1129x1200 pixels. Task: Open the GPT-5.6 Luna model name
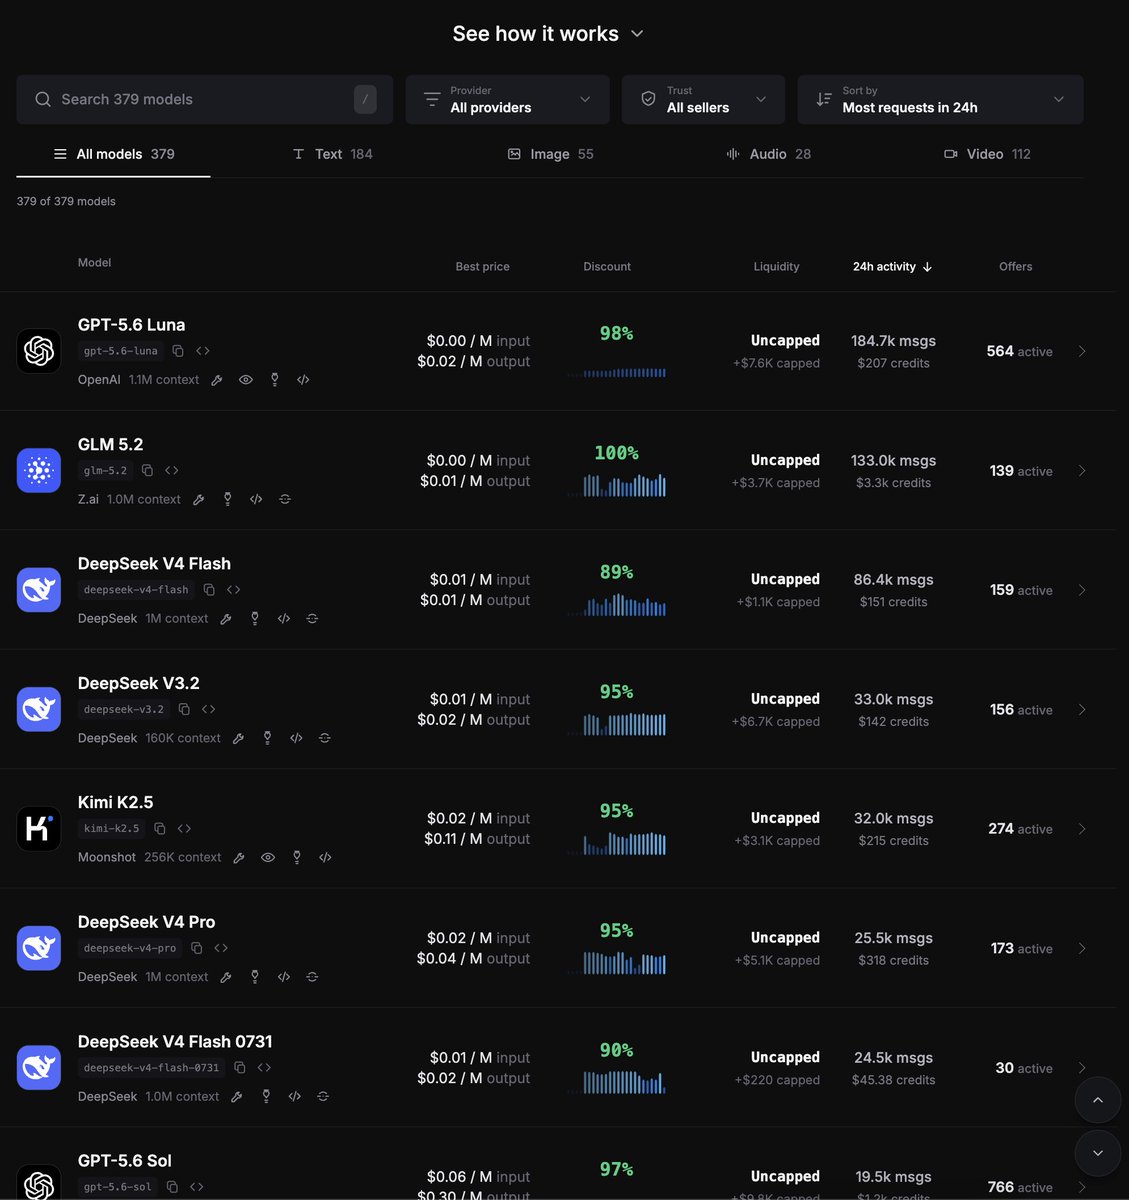(x=131, y=325)
